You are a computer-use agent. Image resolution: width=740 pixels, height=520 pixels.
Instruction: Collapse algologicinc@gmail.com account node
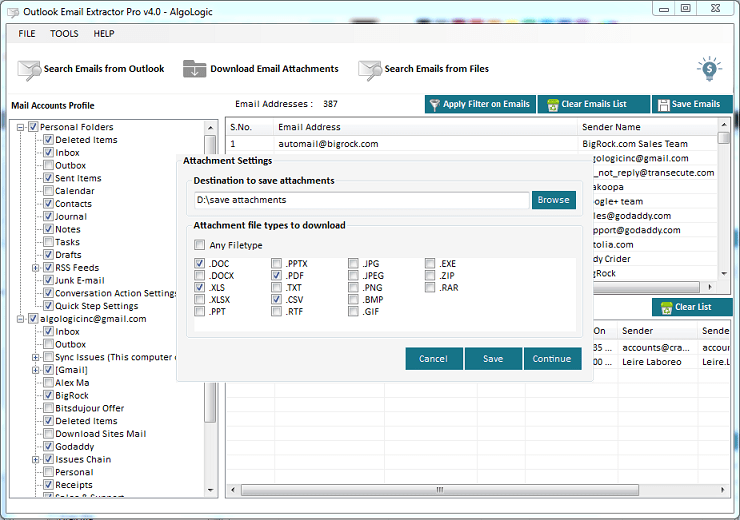click(21, 319)
